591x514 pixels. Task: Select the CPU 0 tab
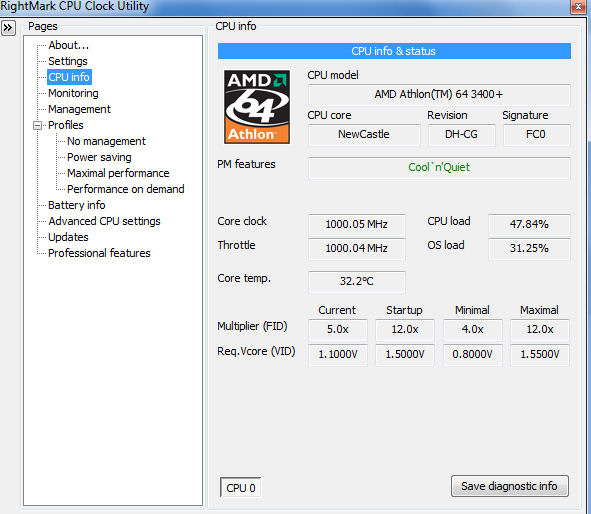[x=240, y=488]
